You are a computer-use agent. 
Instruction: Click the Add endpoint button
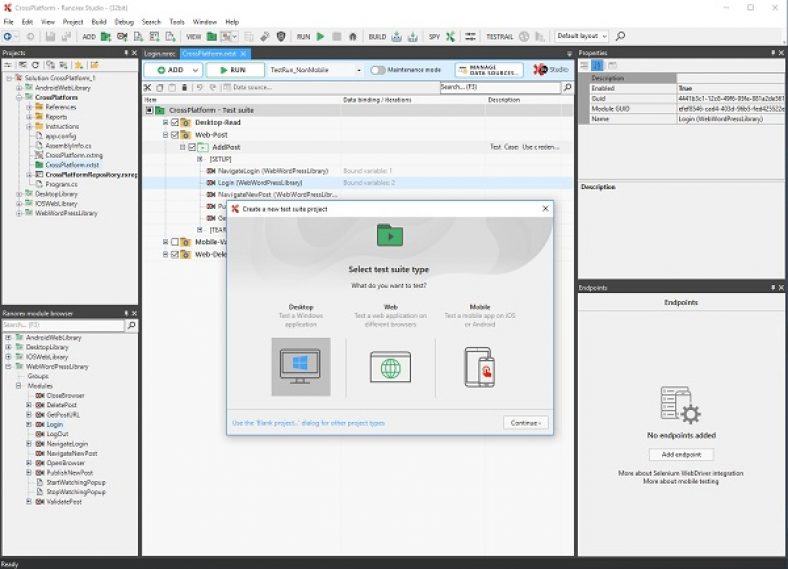tap(680, 454)
